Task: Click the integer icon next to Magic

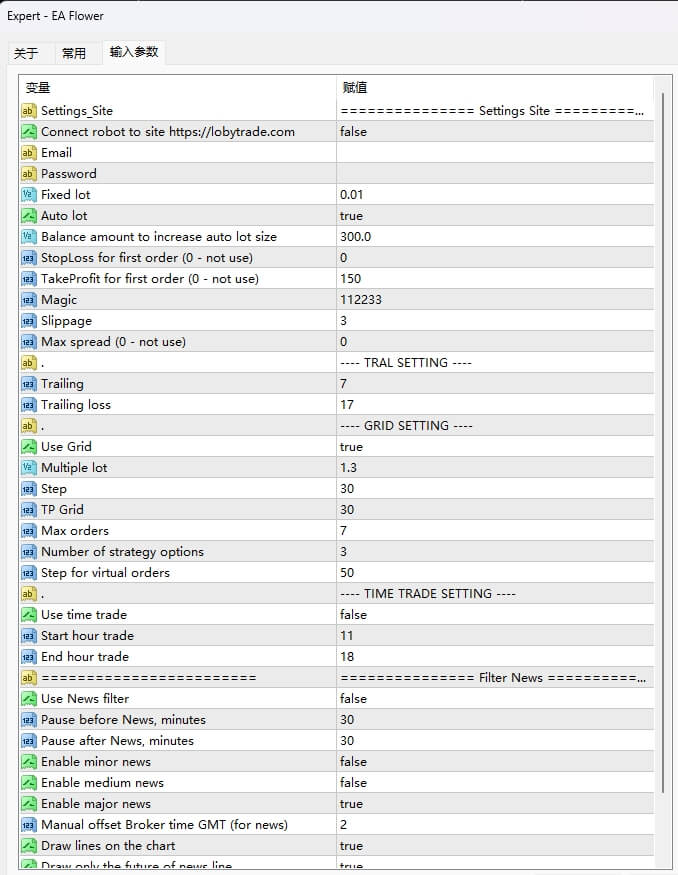Action: point(28,300)
